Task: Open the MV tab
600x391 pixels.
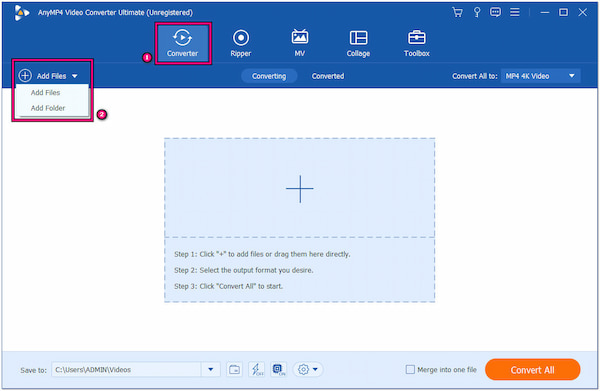Action: [300, 43]
